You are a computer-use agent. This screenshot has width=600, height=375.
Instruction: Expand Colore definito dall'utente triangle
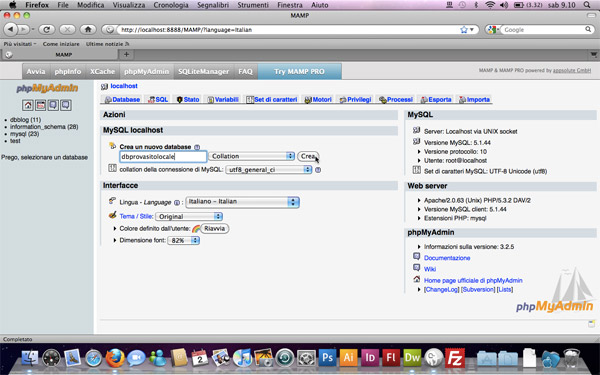point(114,228)
